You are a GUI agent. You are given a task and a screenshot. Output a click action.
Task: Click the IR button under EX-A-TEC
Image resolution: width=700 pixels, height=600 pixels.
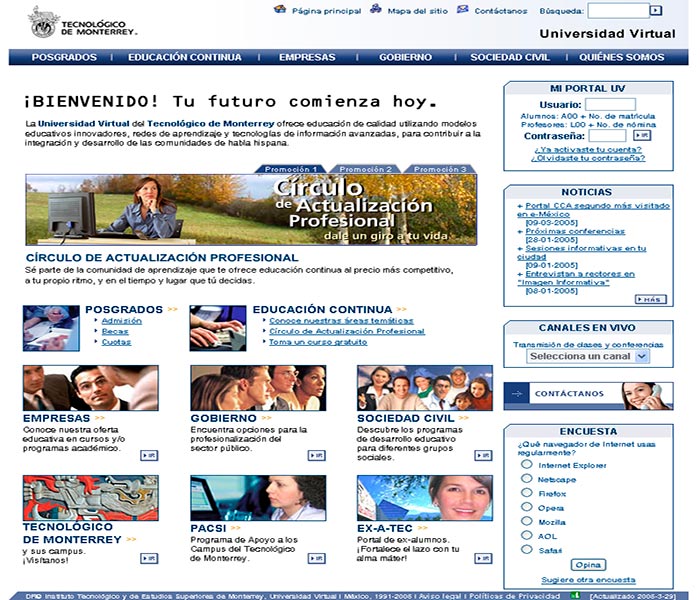pyautogui.click(x=483, y=558)
